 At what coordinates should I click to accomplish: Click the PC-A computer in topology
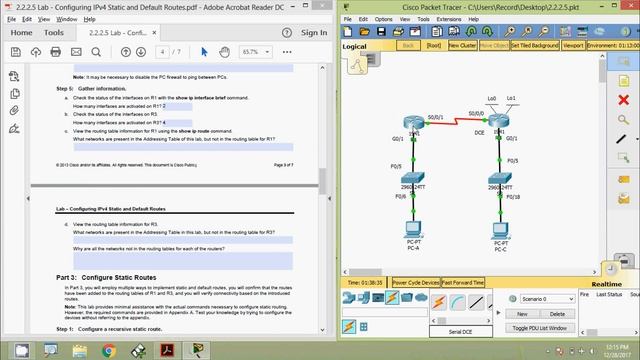coord(413,229)
